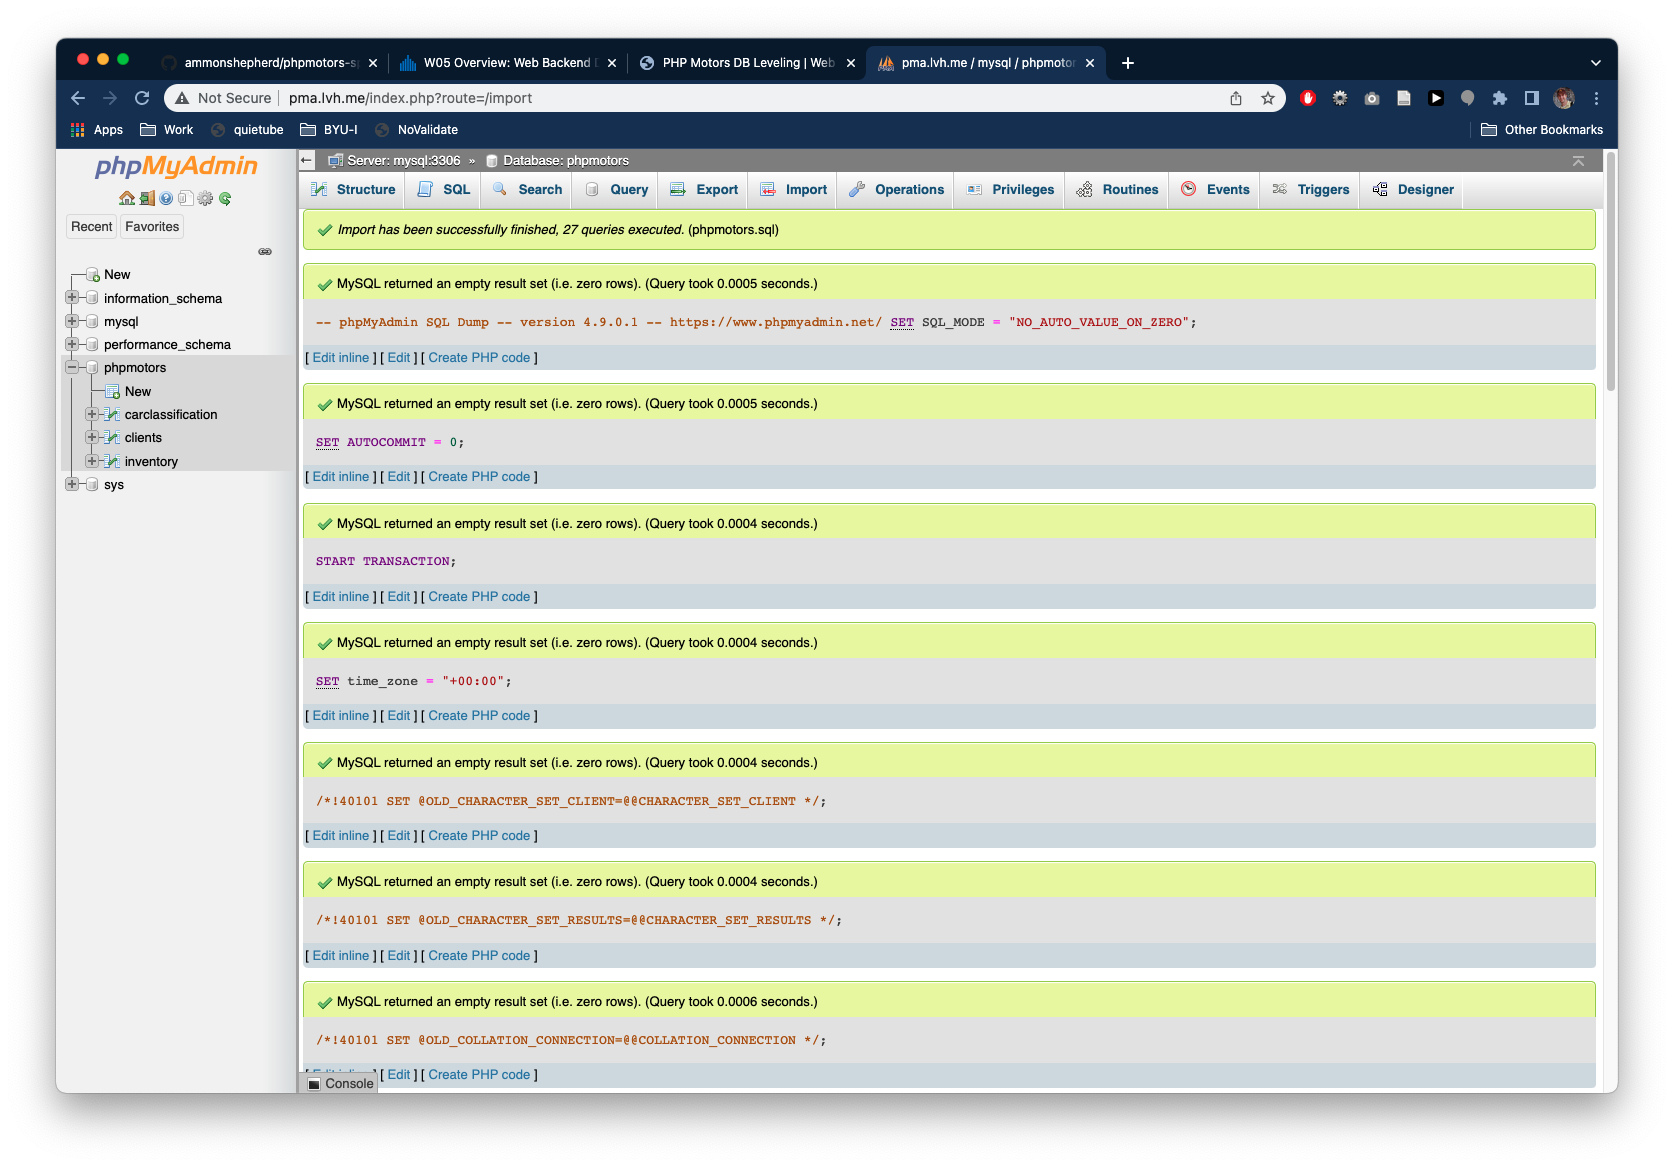
Task: Click the Designer icon
Action: (1381, 189)
